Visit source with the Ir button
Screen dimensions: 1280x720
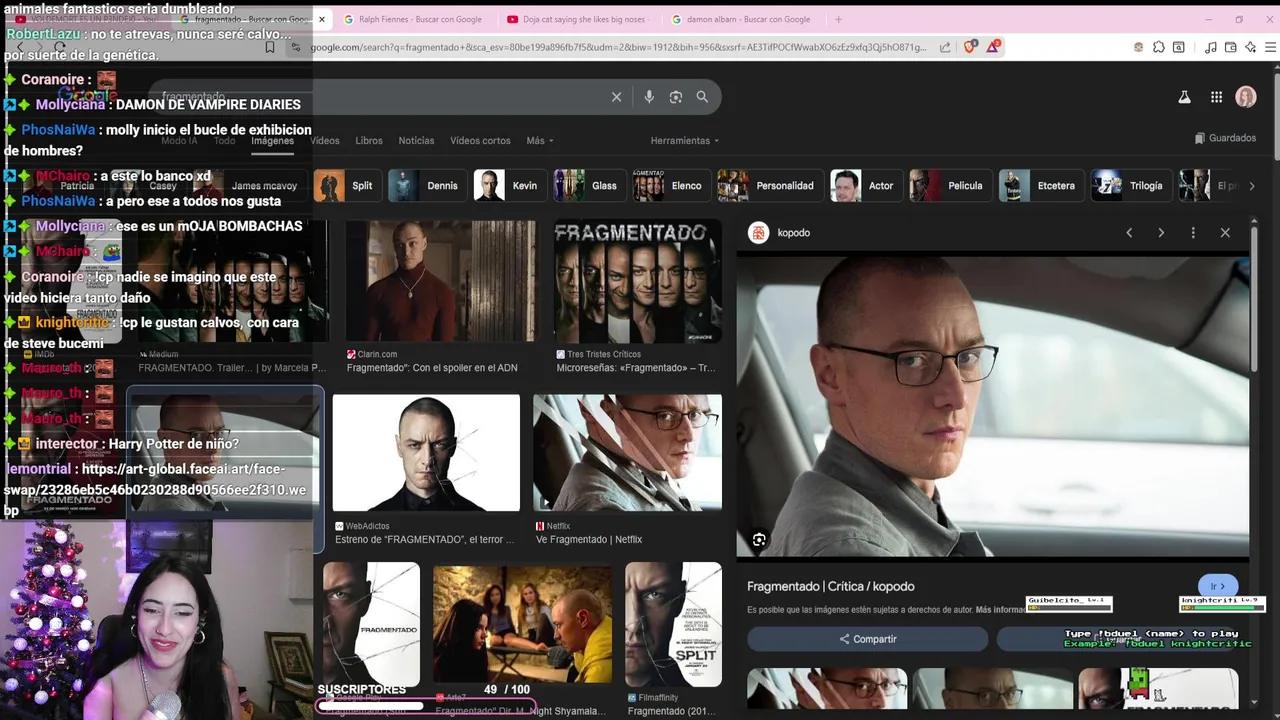point(1218,587)
